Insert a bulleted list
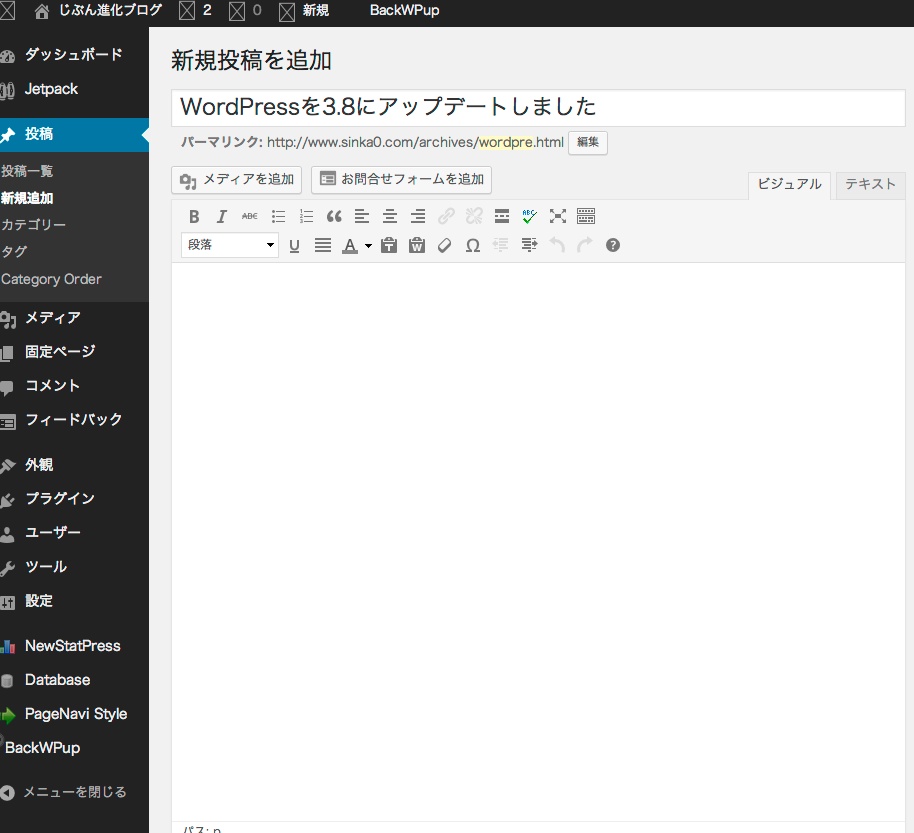This screenshot has width=914, height=833. coord(278,217)
